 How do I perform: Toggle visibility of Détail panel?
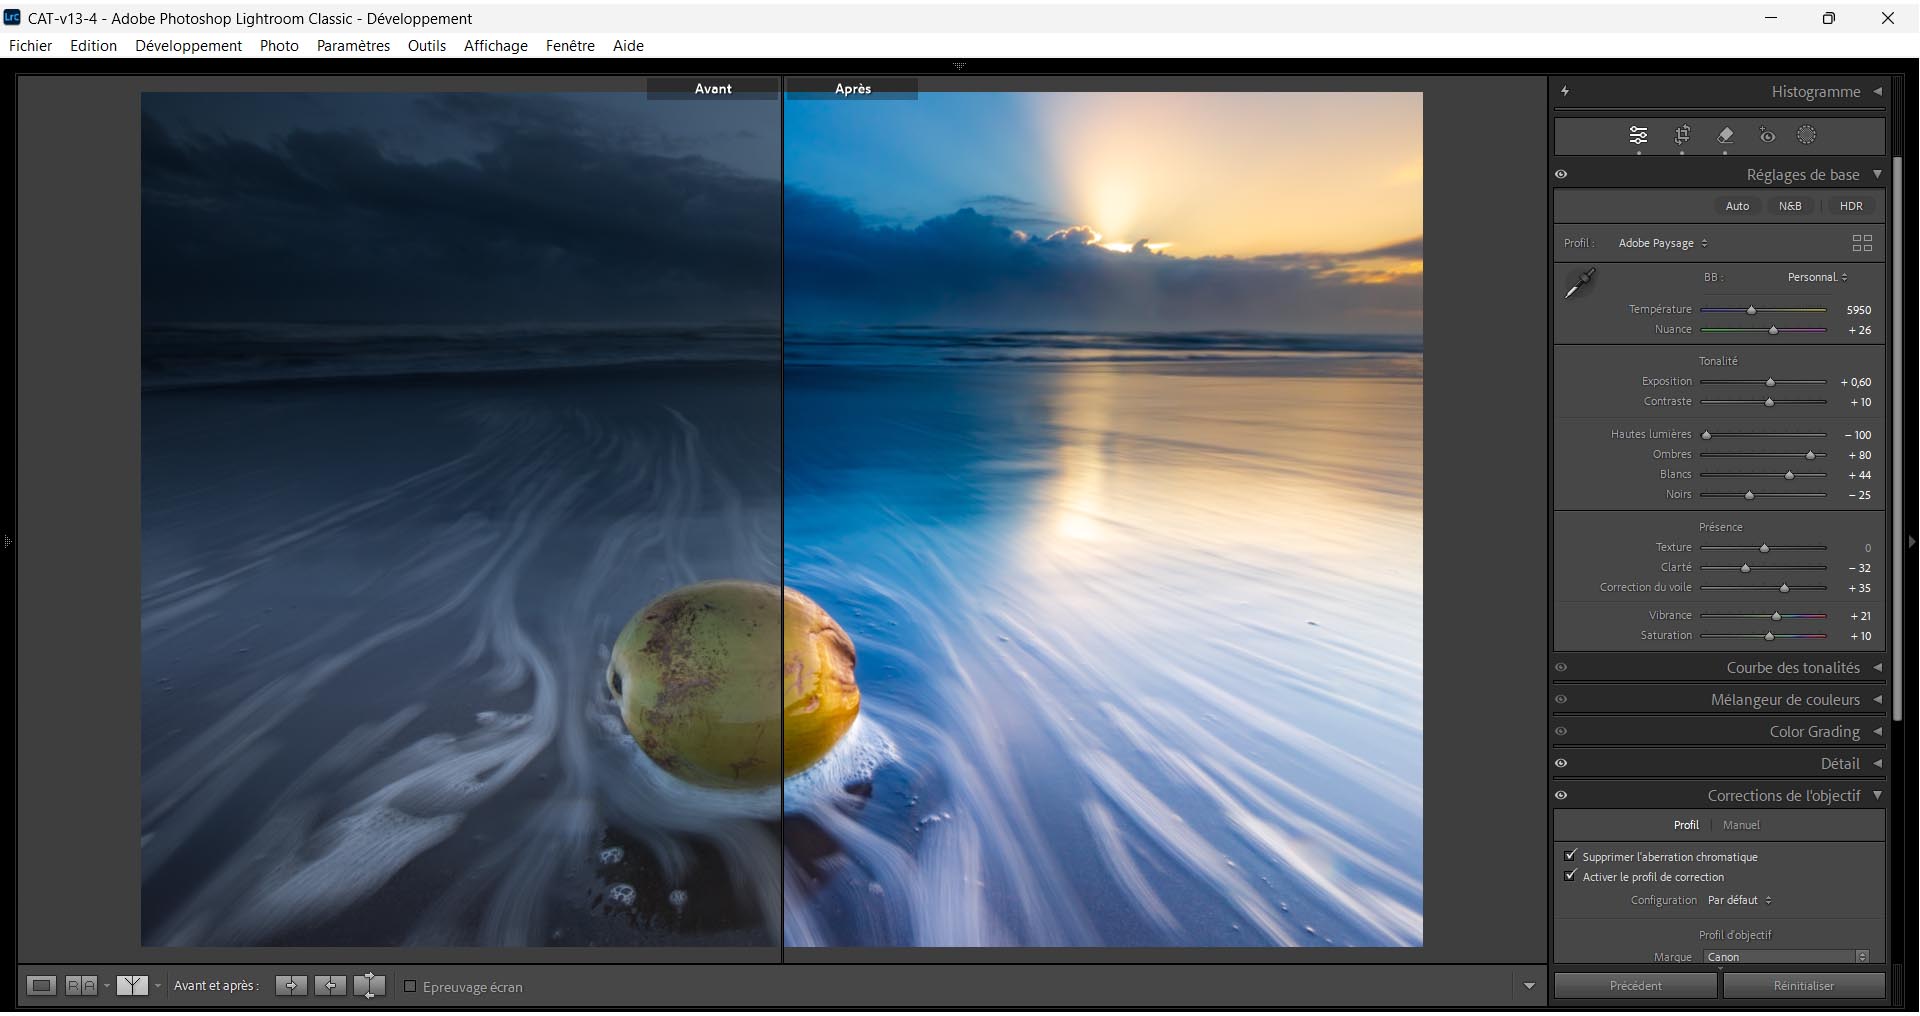click(x=1561, y=764)
